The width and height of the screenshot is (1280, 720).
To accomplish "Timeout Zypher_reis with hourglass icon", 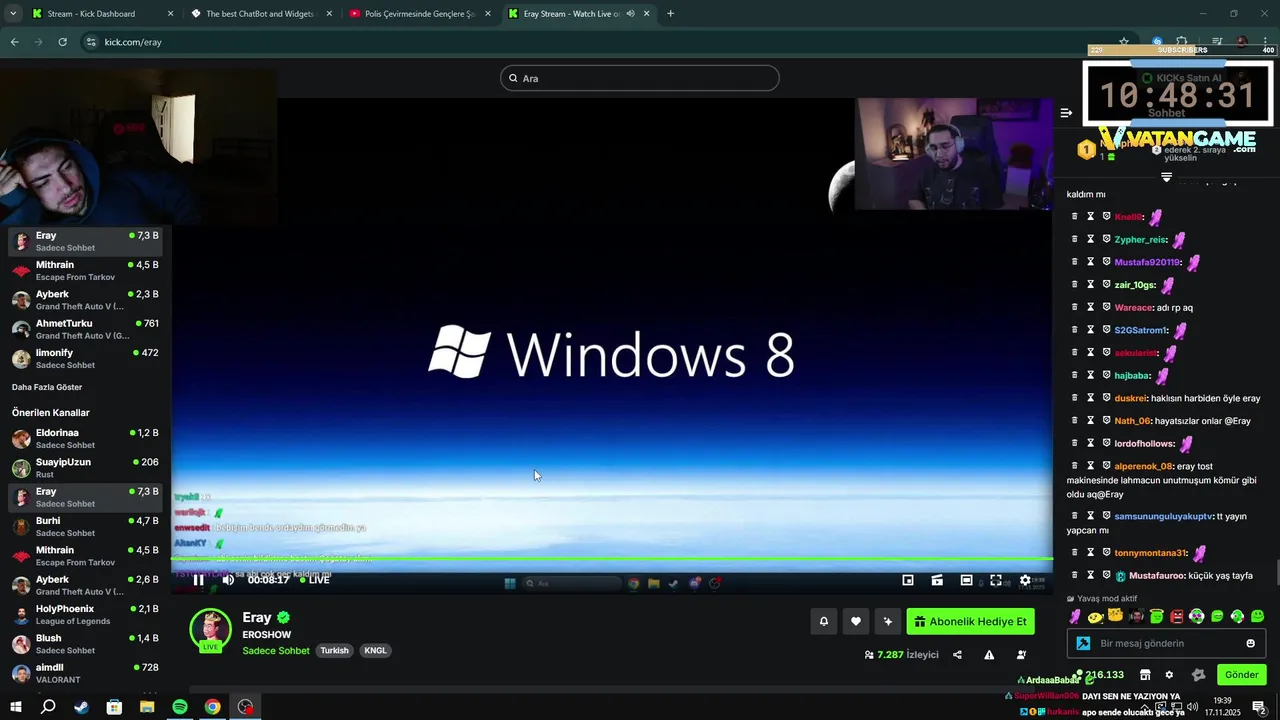I will point(1091,239).
